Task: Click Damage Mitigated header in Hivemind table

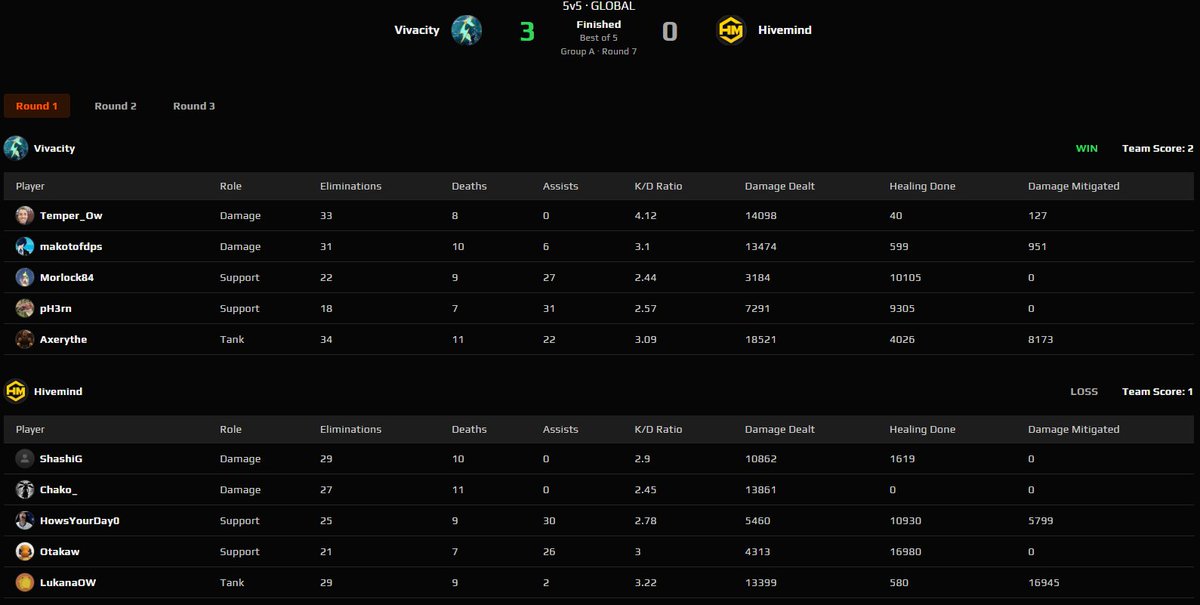Action: (1074, 429)
